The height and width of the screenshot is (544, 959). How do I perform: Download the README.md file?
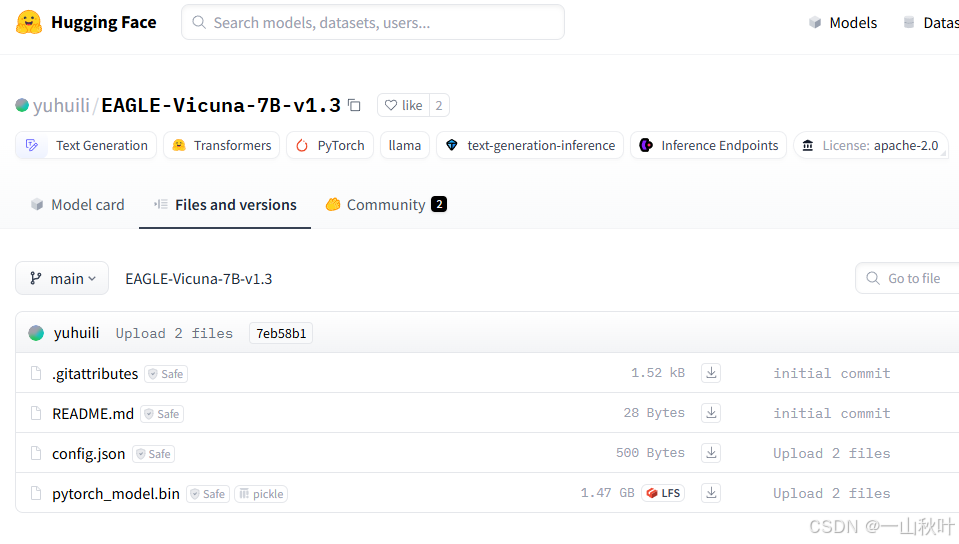click(x=711, y=413)
